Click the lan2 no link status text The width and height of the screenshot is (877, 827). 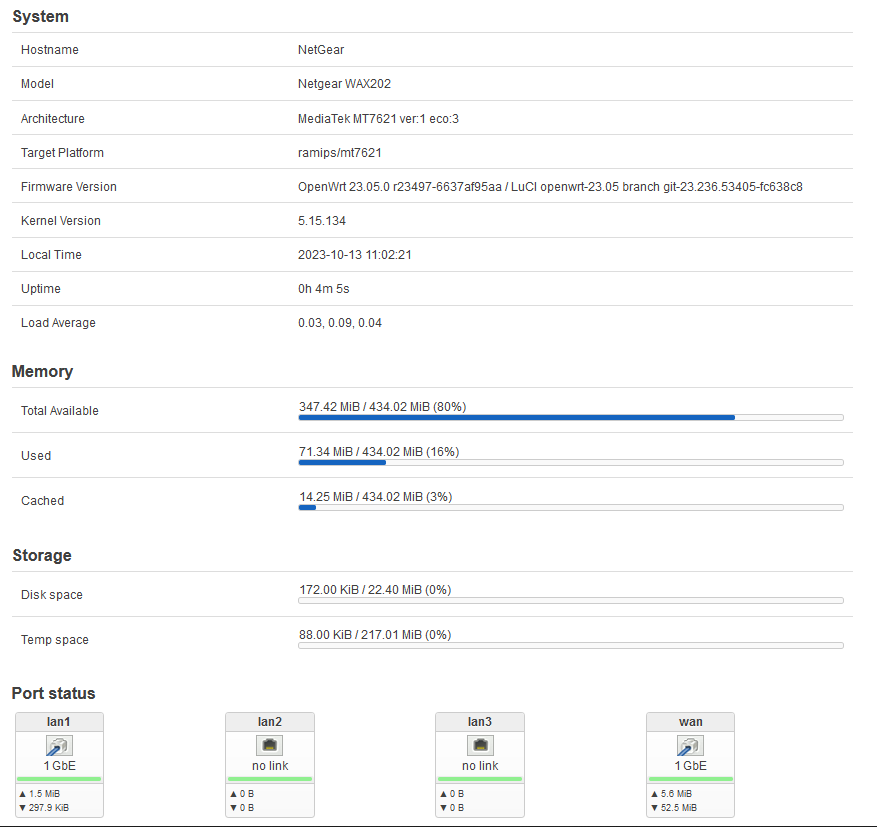270,766
